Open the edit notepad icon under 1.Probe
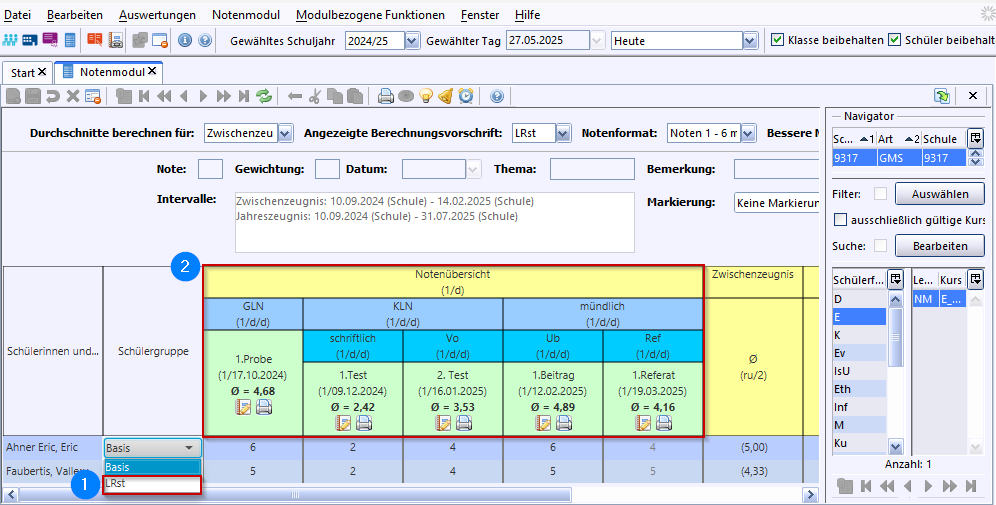 [x=243, y=408]
